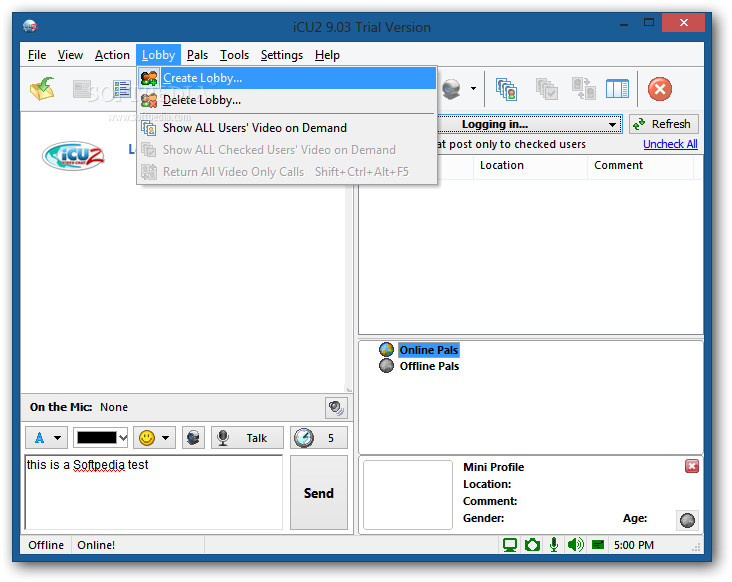Screen dimensions: 732x582
Task: Open the Help menu
Action: [327, 55]
